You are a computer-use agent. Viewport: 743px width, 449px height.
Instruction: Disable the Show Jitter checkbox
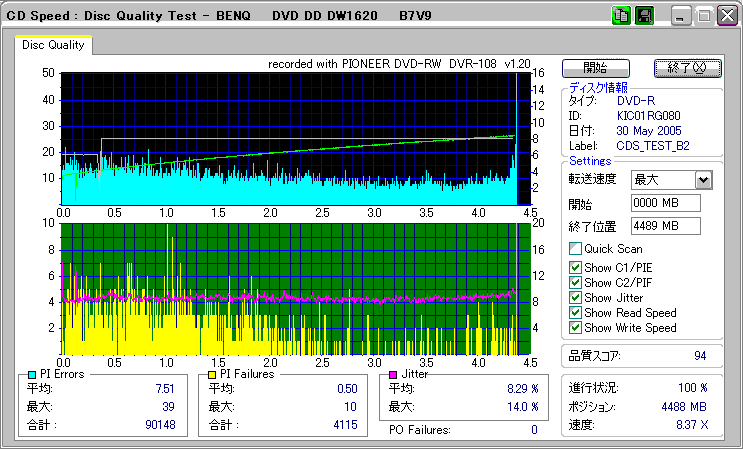coord(575,297)
